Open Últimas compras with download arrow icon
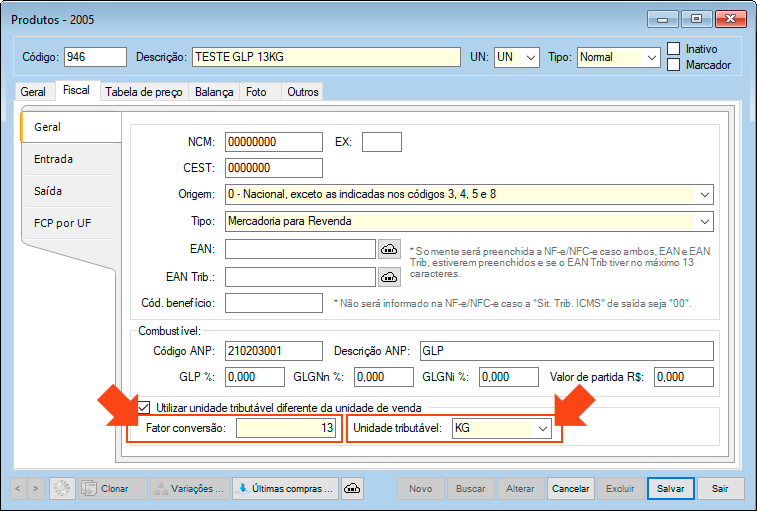Viewport: 757px width, 511px height. click(x=285, y=489)
